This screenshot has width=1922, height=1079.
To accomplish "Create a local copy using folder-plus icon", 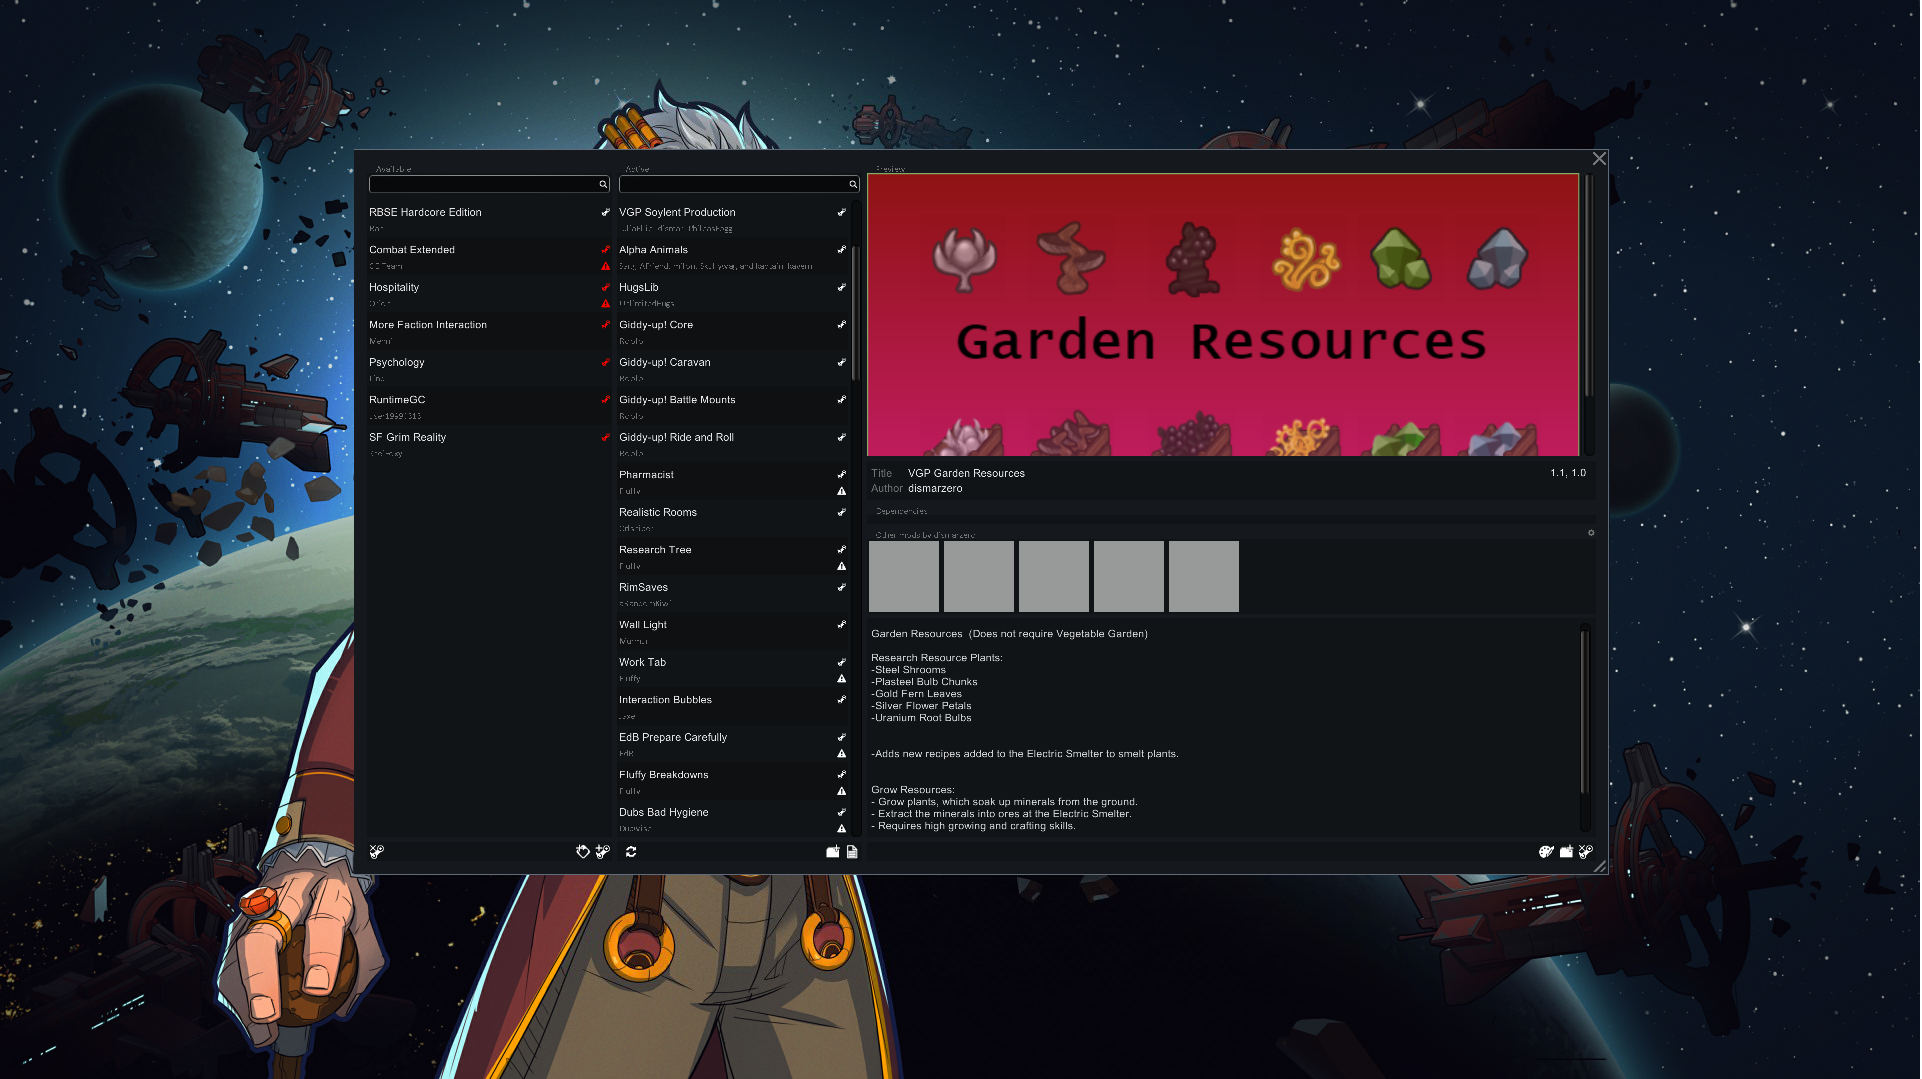I will click(1566, 852).
